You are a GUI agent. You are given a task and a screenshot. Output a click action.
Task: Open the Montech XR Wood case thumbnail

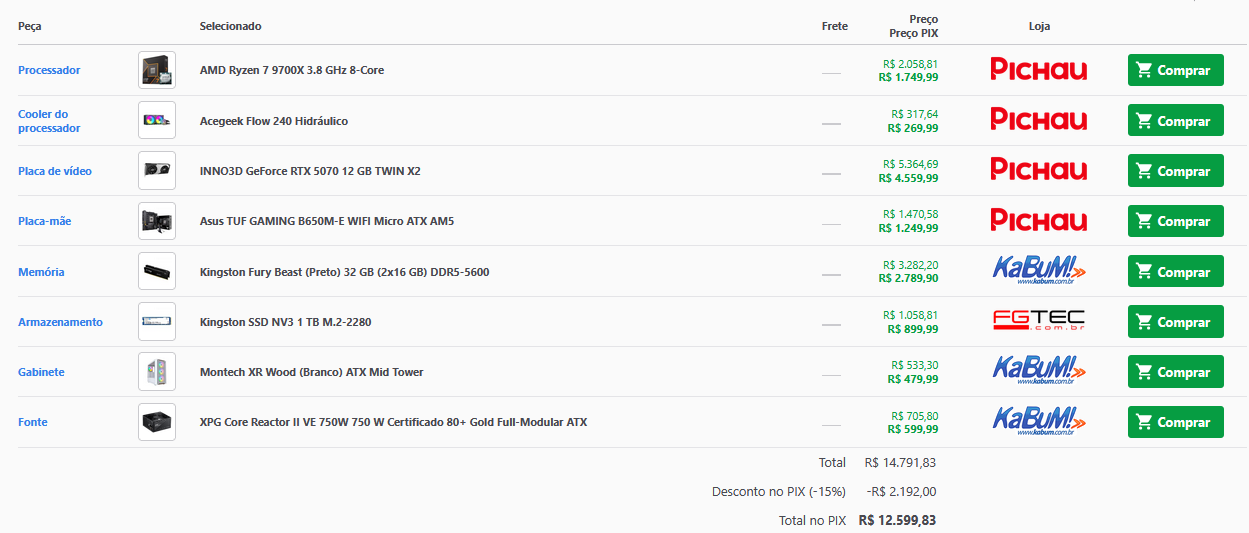tap(157, 372)
